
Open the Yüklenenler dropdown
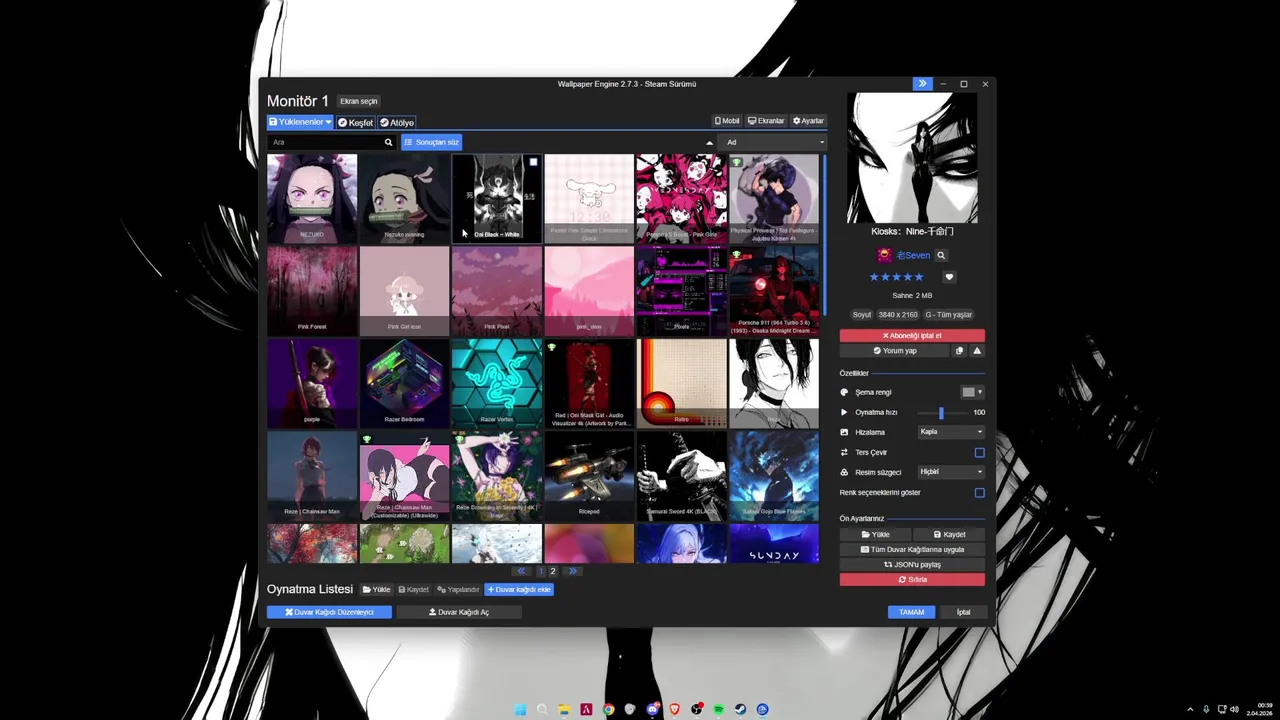pos(300,122)
